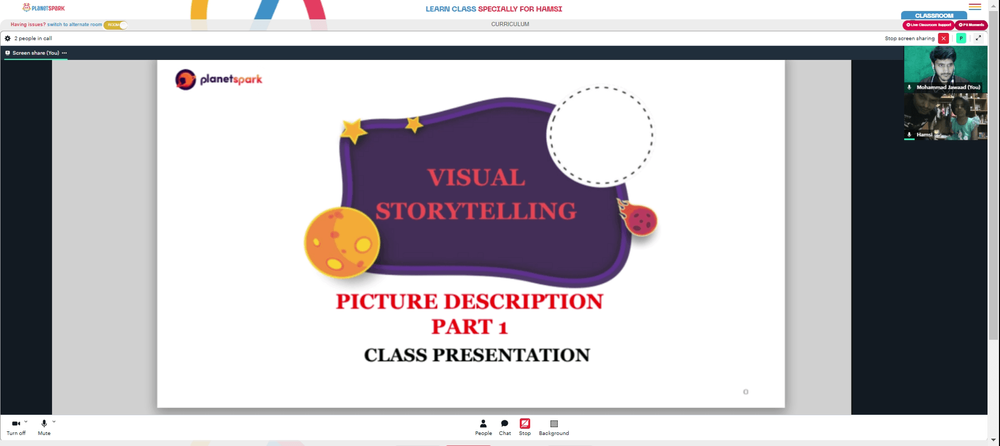Expand the microphone options arrow
The height and width of the screenshot is (446, 1000).
[54, 421]
